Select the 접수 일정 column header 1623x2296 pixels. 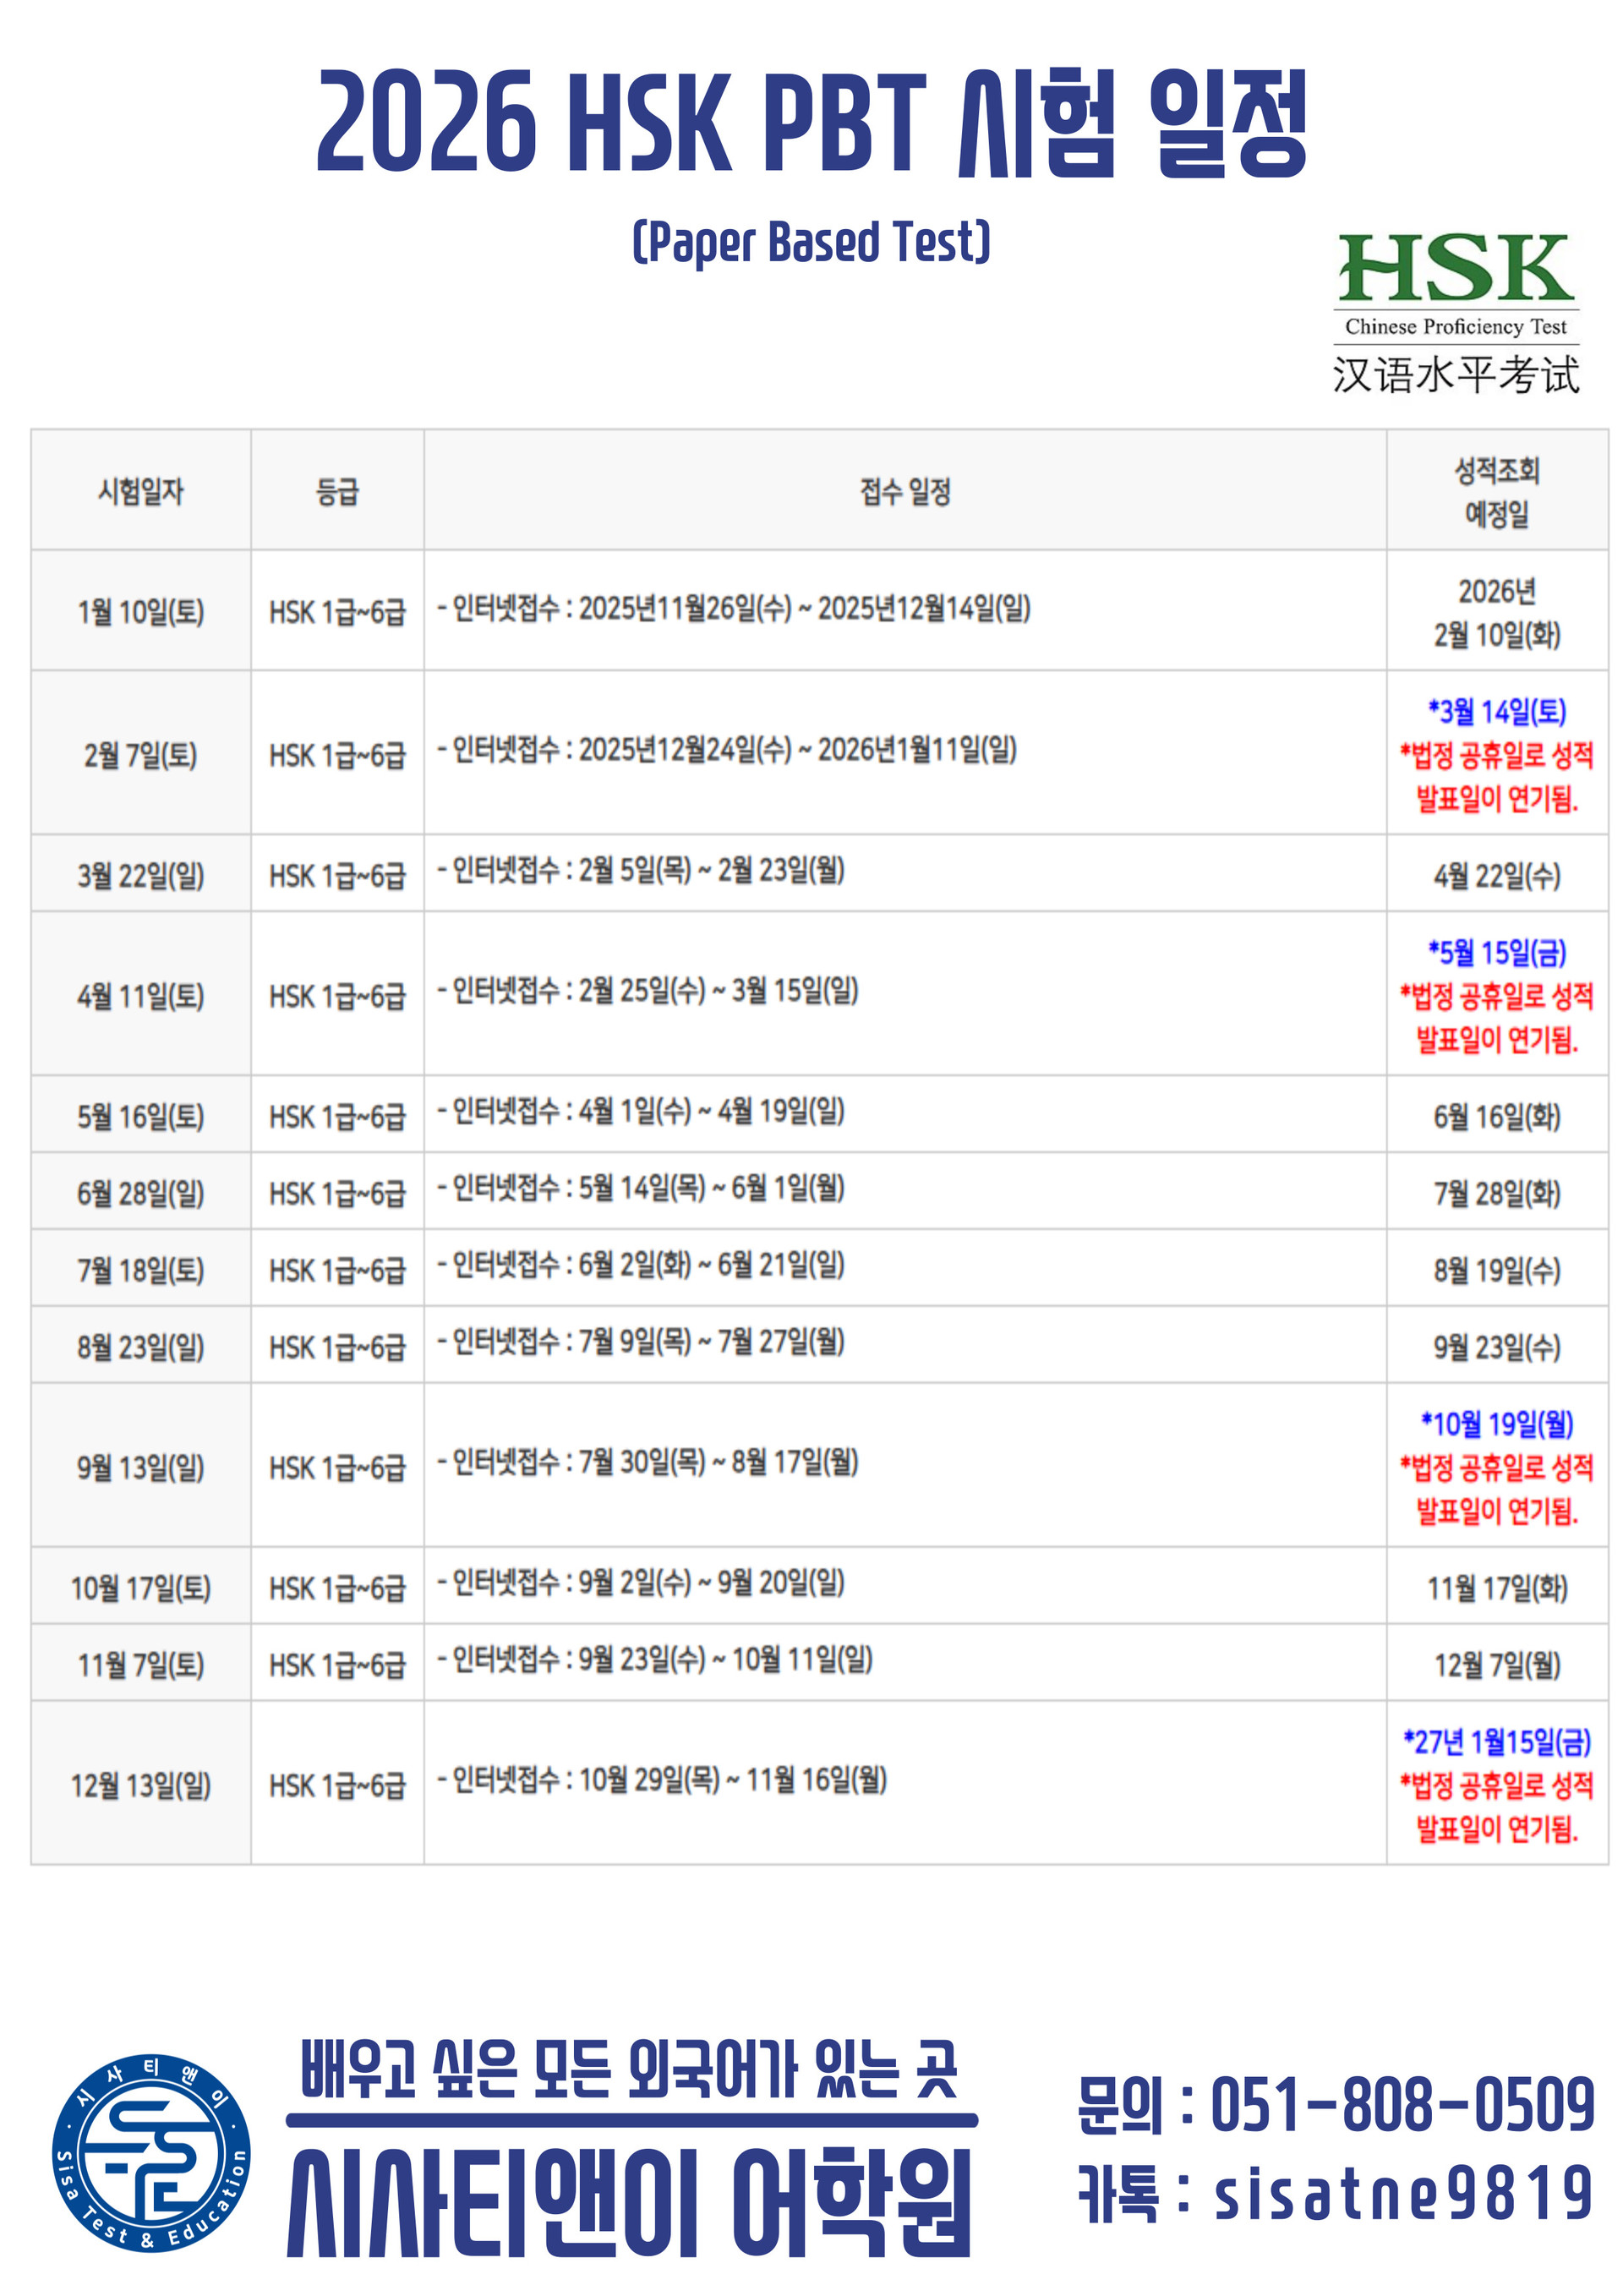pos(904,491)
